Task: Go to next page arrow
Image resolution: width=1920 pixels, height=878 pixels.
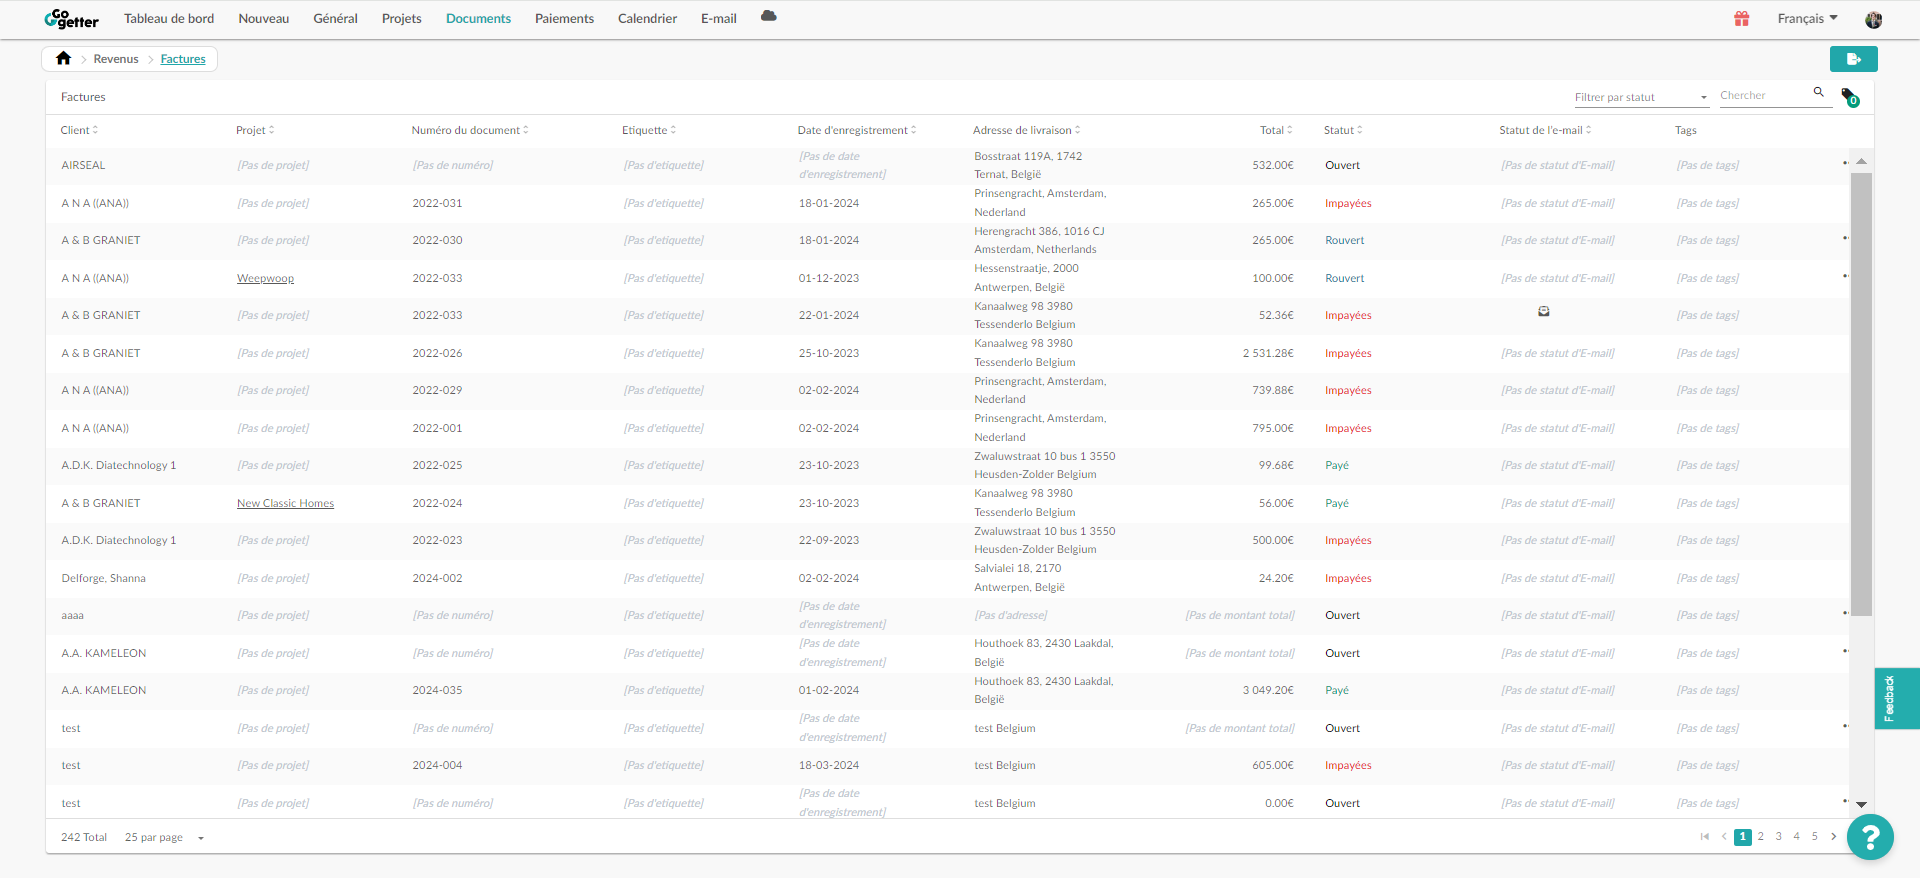Action: pyautogui.click(x=1833, y=837)
